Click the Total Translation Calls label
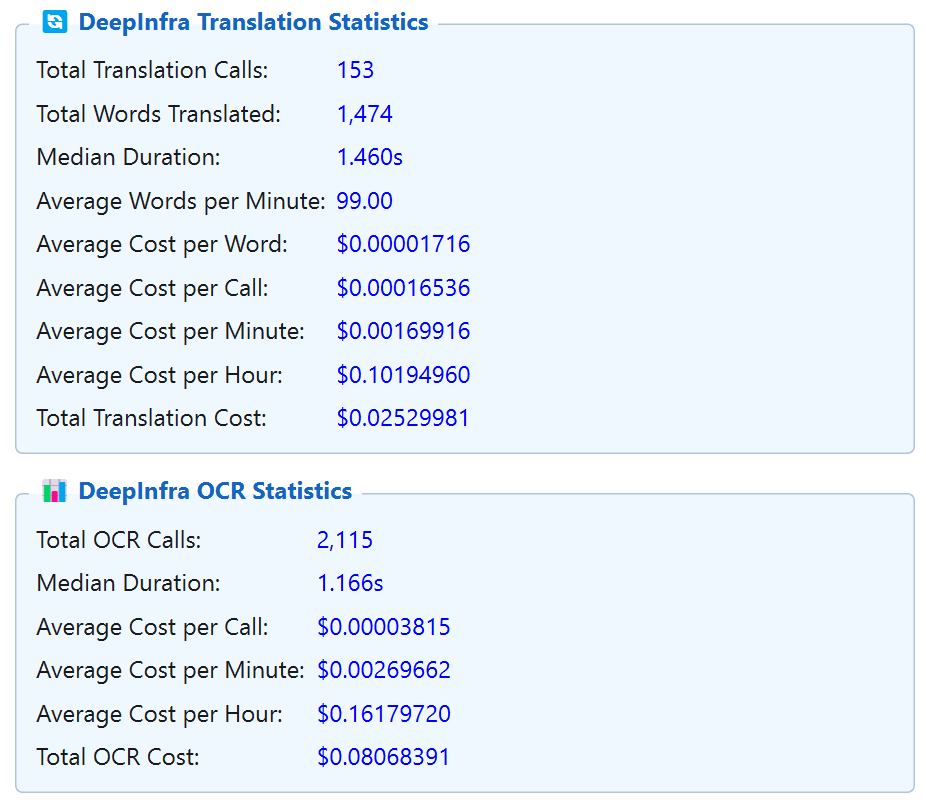The height and width of the screenshot is (802, 926). point(152,70)
